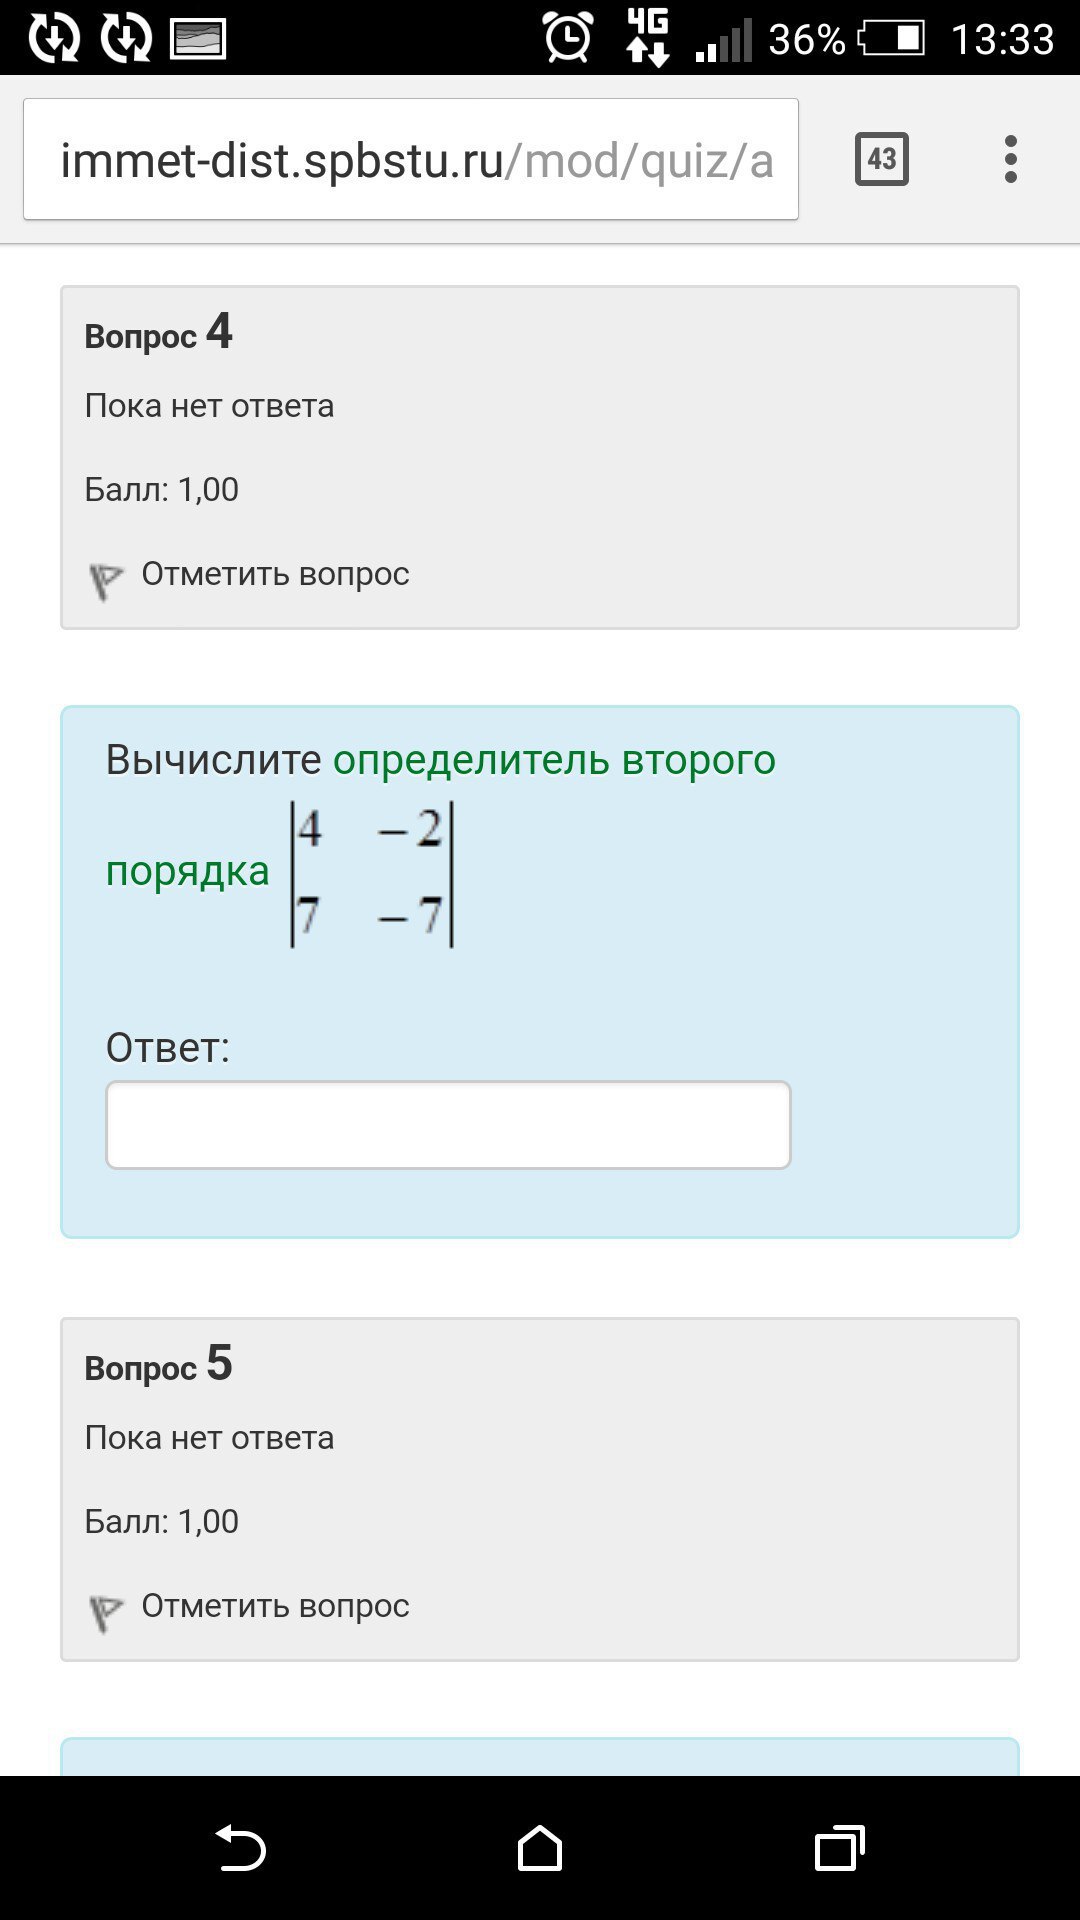The width and height of the screenshot is (1080, 1920).
Task: Open the "определитель второго" glossary link
Action: (x=554, y=760)
